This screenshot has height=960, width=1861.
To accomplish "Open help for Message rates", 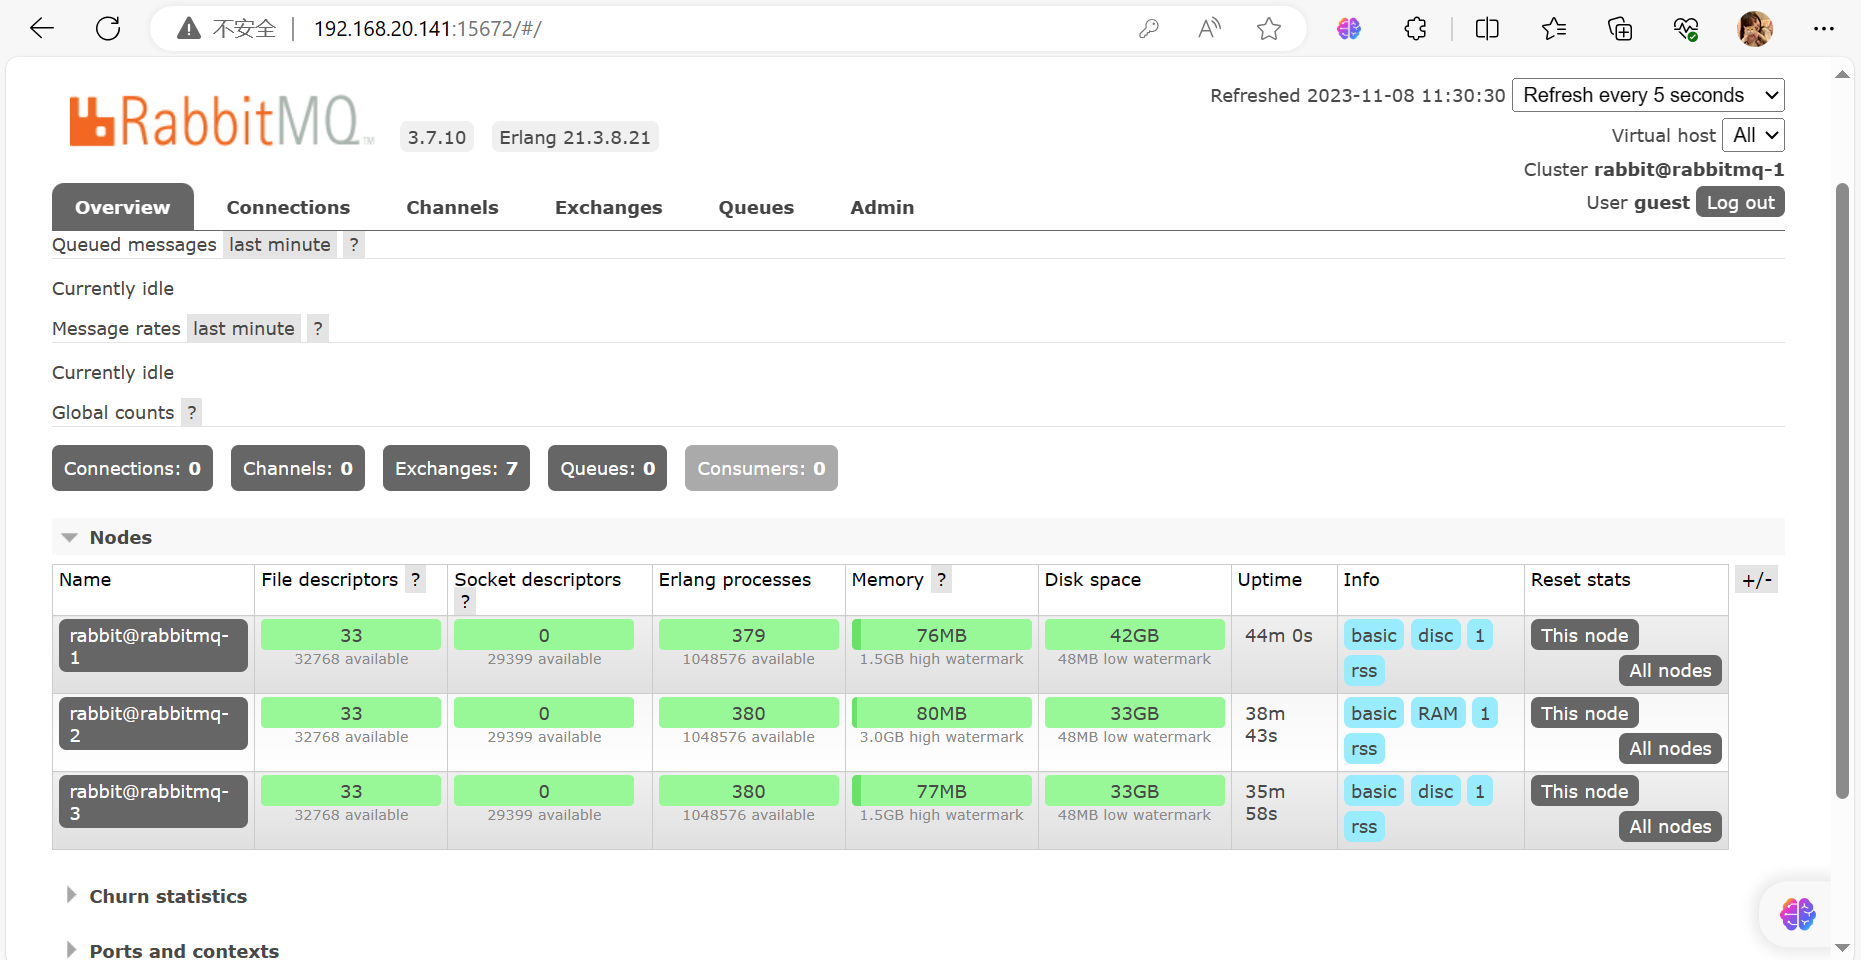I will click(318, 329).
